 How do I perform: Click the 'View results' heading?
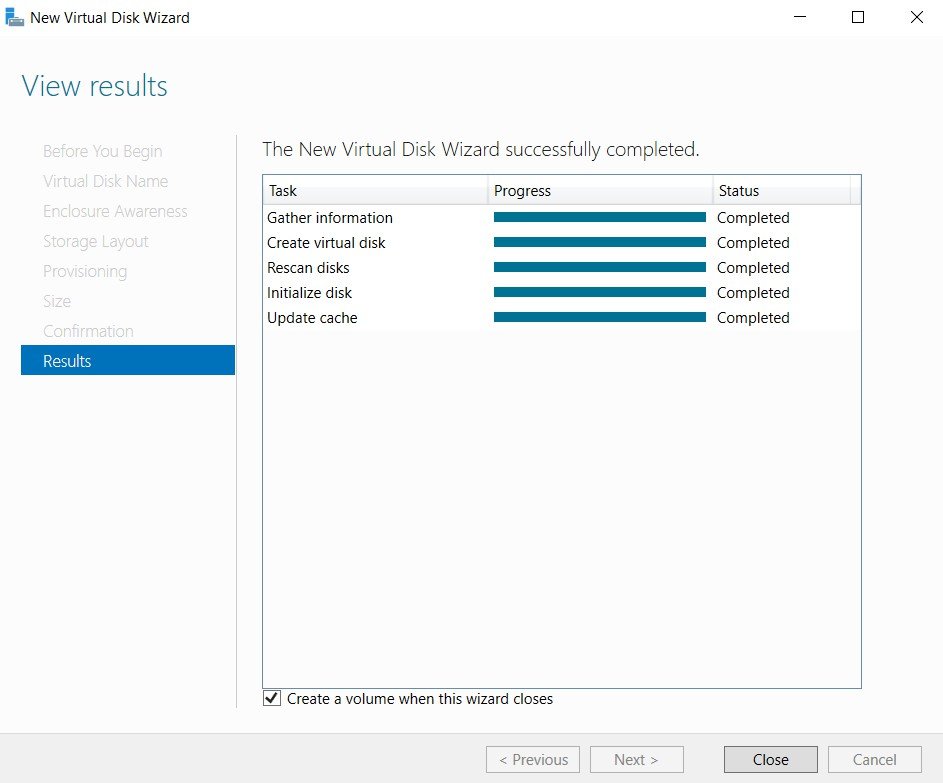pos(94,86)
